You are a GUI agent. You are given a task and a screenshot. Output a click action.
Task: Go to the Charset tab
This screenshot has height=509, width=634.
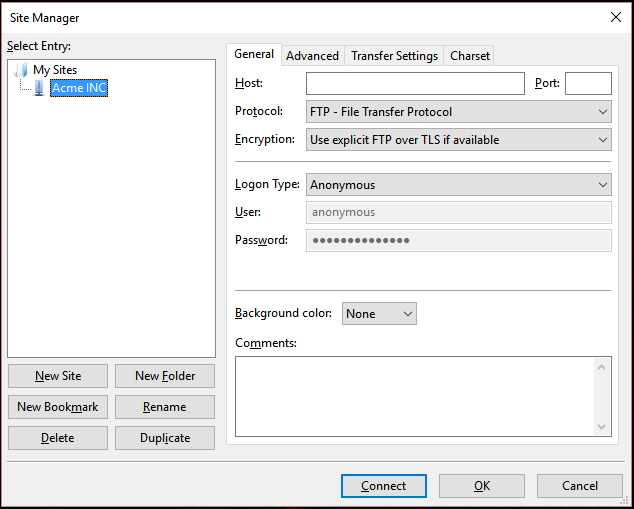[x=469, y=56]
